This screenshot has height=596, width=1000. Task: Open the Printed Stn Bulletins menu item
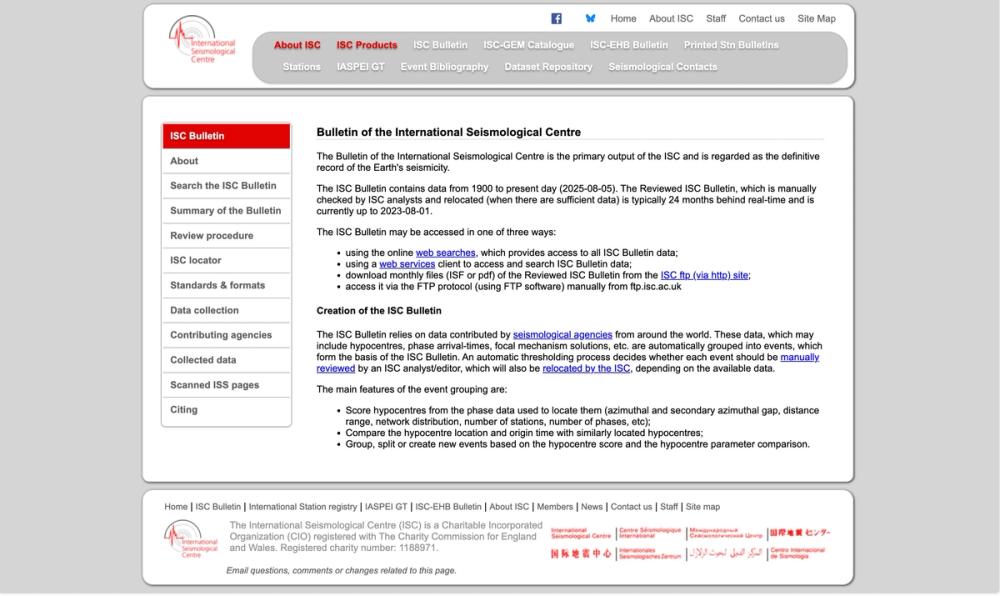(731, 45)
